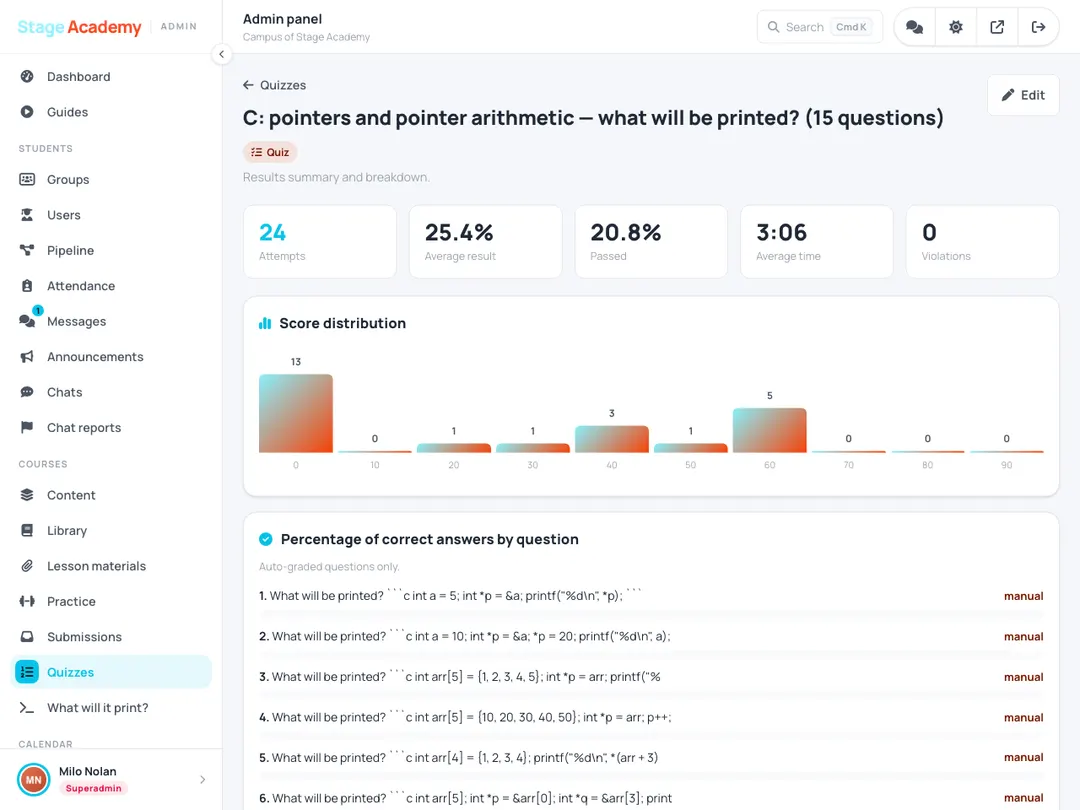
Task: Click the Pipeline icon in sidebar
Action: pyautogui.click(x=27, y=250)
